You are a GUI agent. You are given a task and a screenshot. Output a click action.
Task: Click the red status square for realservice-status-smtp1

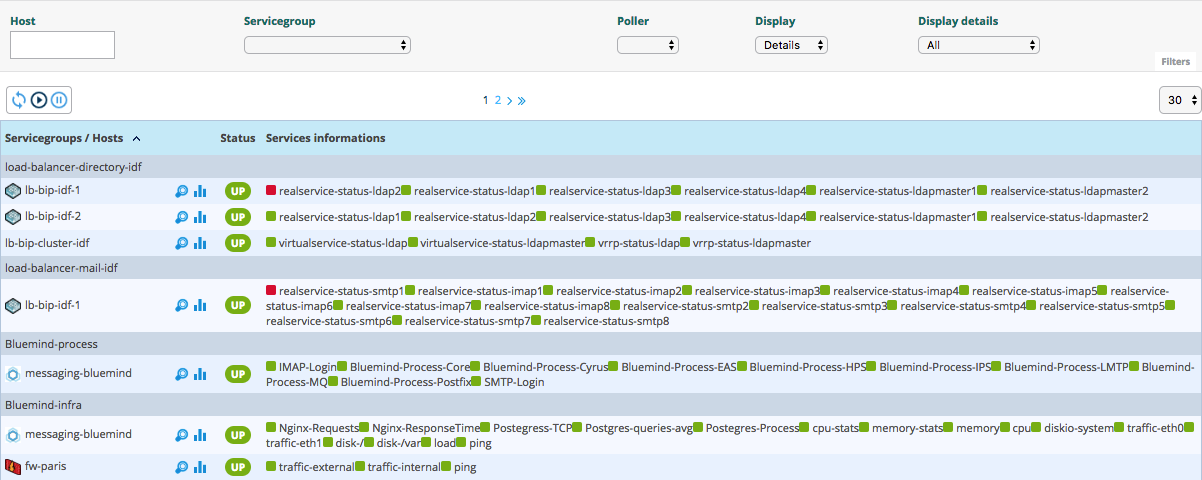pyautogui.click(x=271, y=290)
